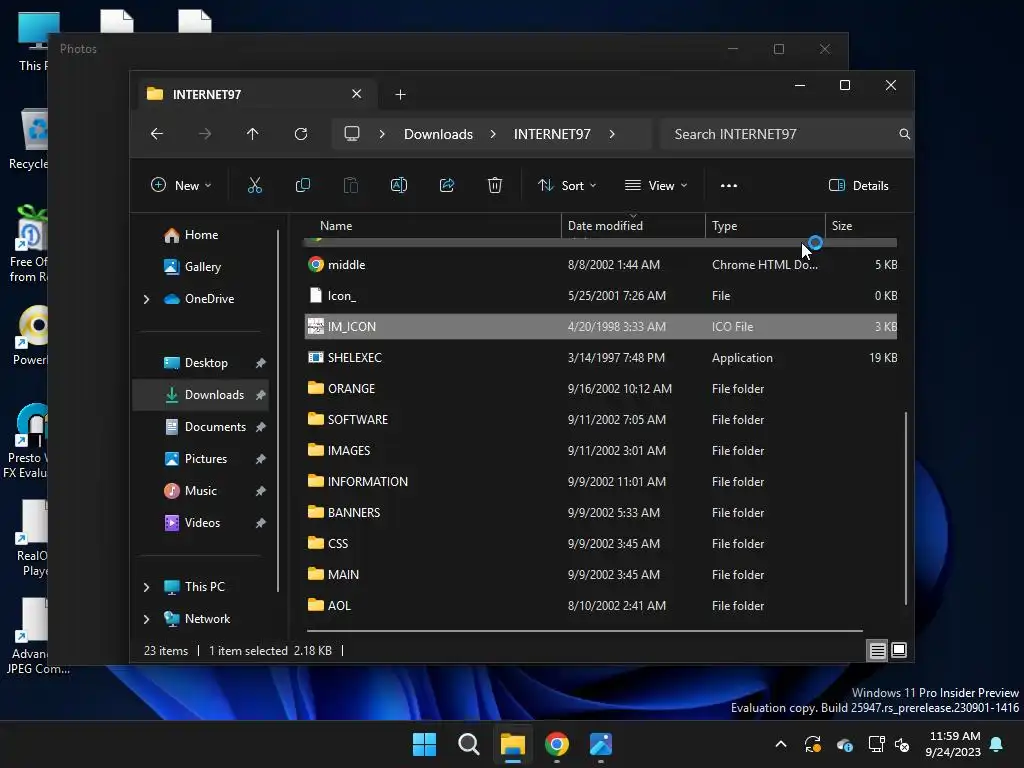Select the MAIN folder

(601, 575)
